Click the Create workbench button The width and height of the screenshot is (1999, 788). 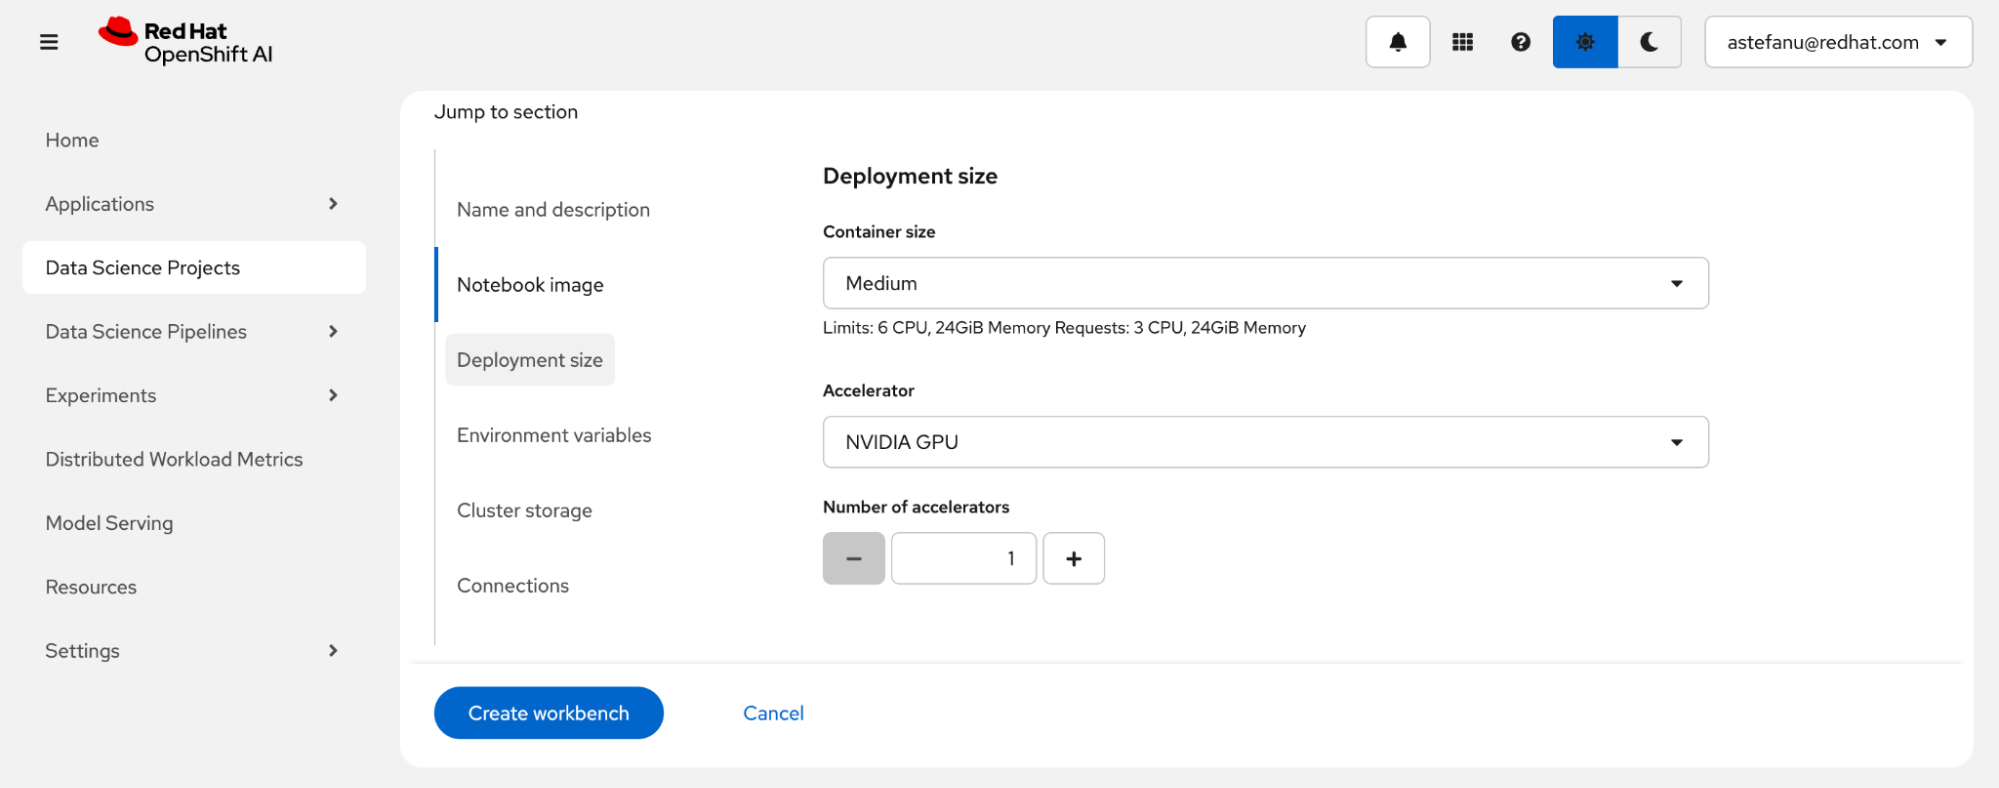pos(548,713)
